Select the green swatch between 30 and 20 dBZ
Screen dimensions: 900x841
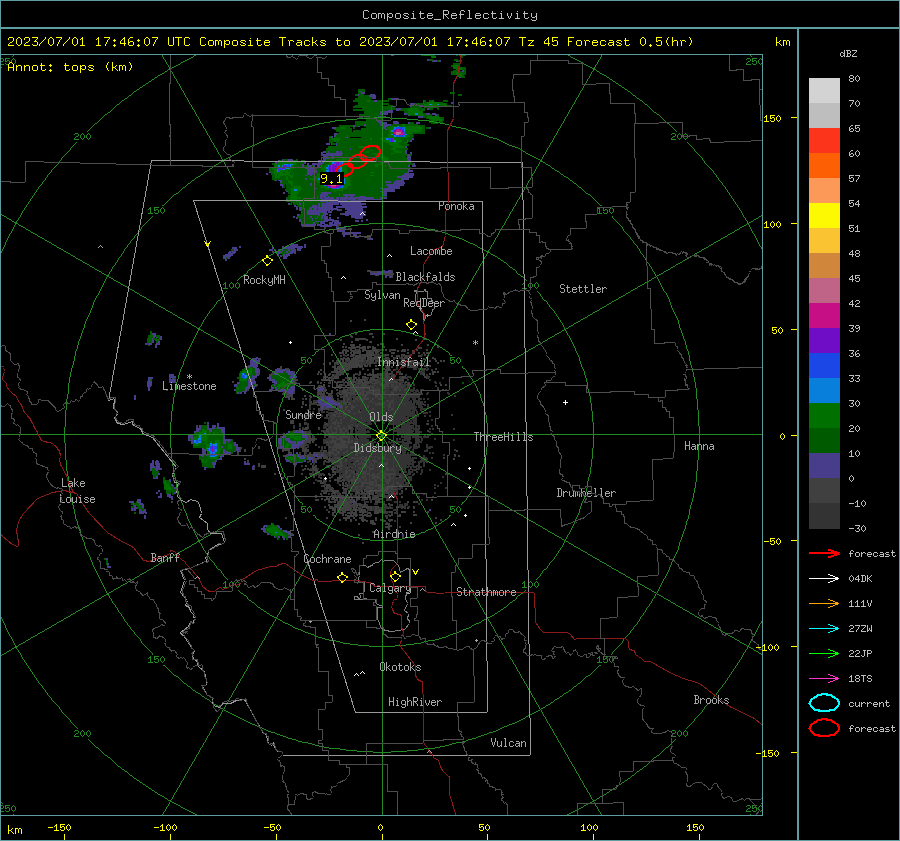click(x=824, y=416)
